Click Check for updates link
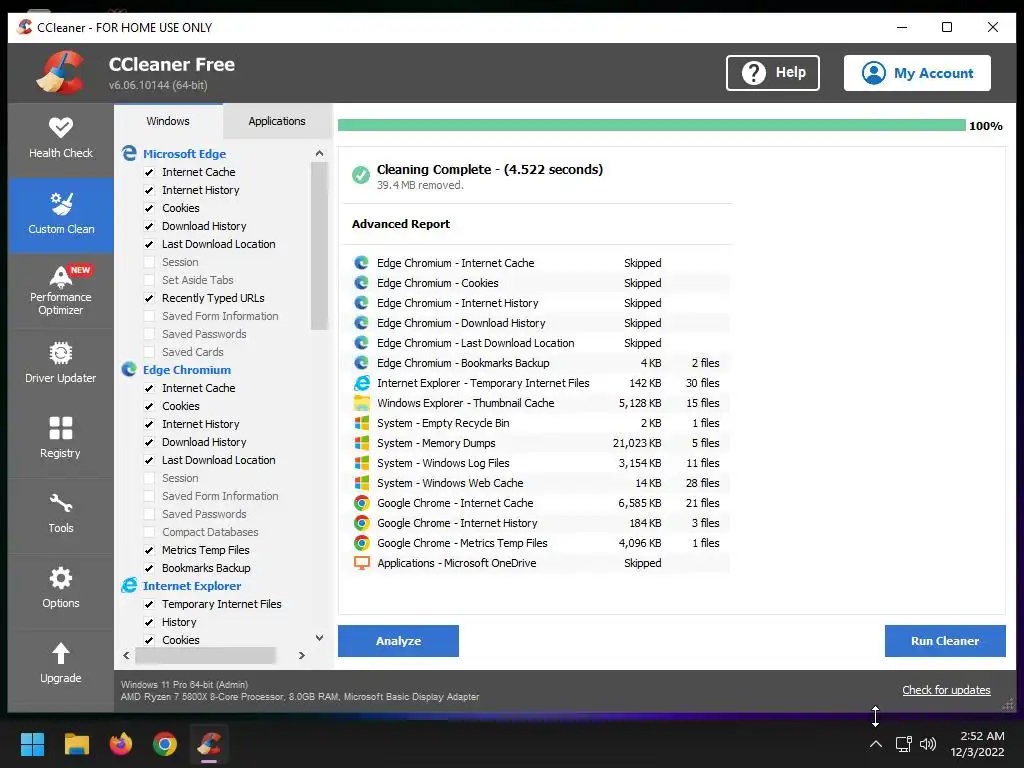 point(946,690)
